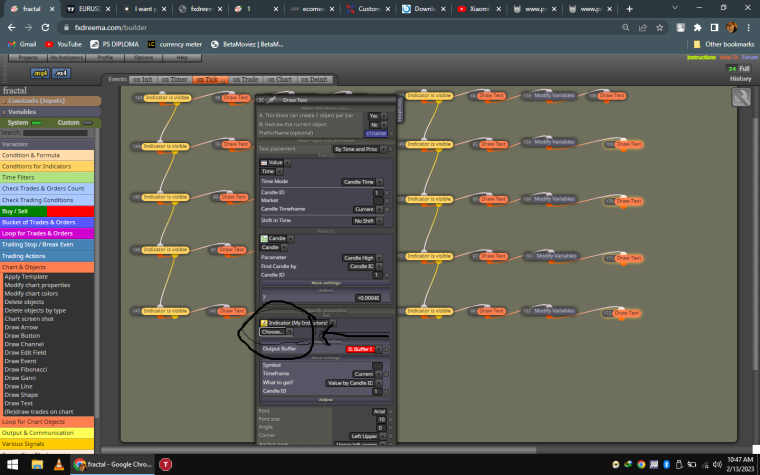Open the Parameter Candle High dropdown
Screen dimensions: 760x475
(362, 258)
